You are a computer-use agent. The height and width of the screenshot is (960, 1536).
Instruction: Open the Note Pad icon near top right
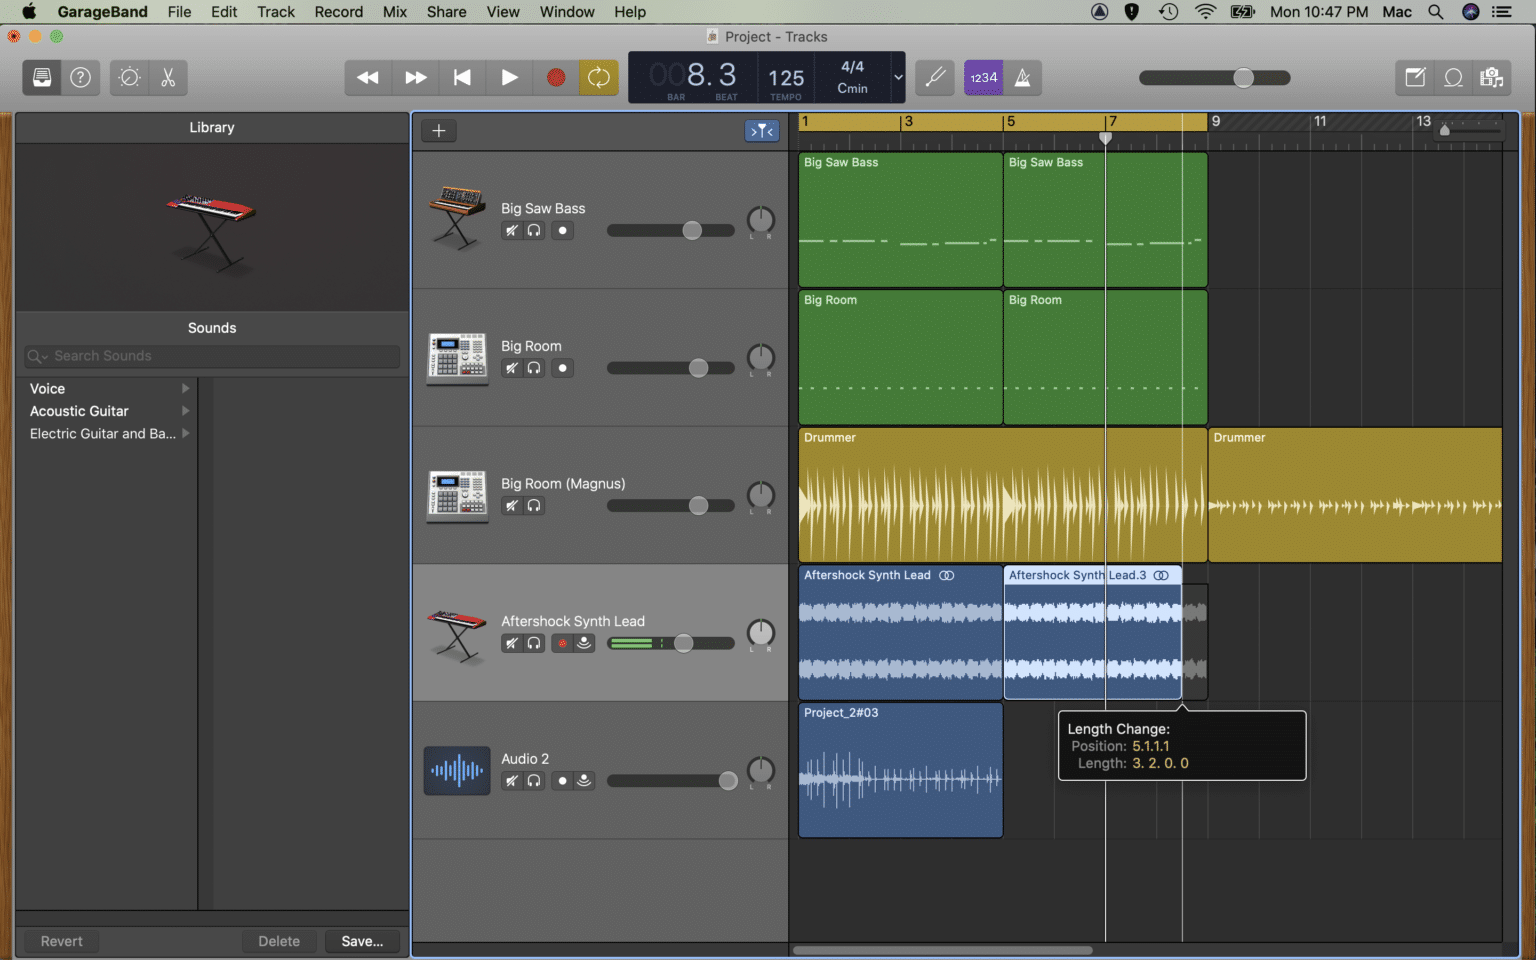pos(1414,77)
